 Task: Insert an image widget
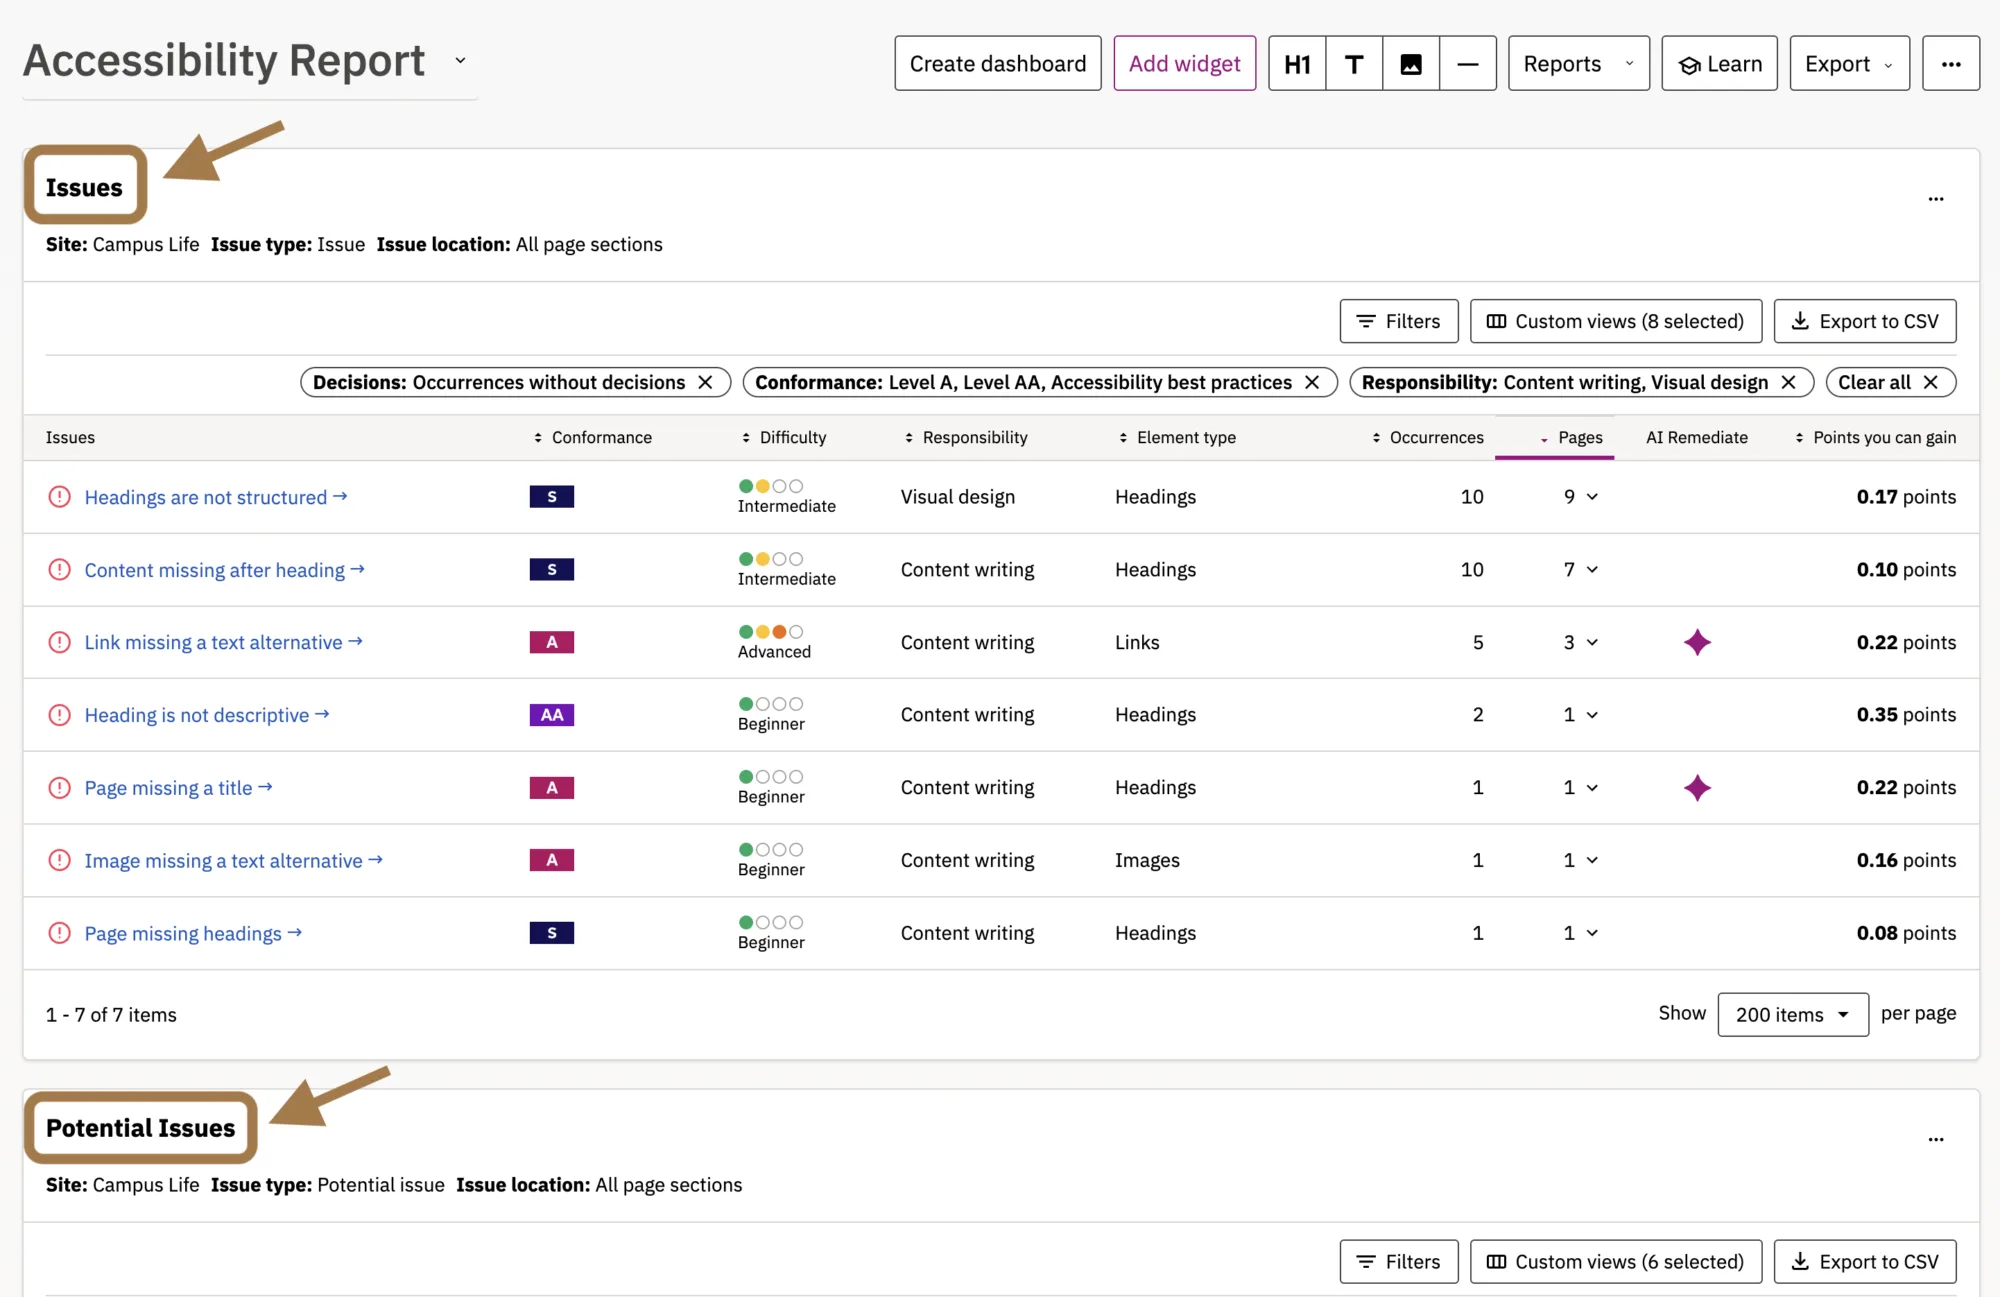click(x=1411, y=64)
